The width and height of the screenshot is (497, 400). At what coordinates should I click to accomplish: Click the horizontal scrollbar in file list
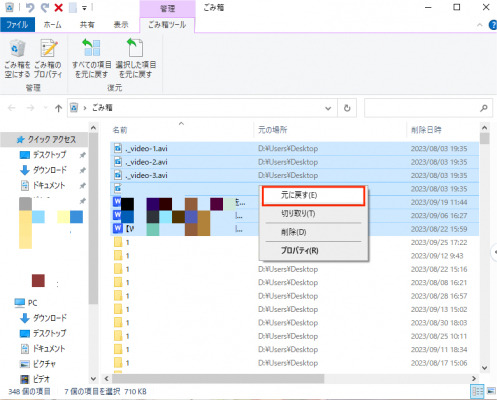218,378
